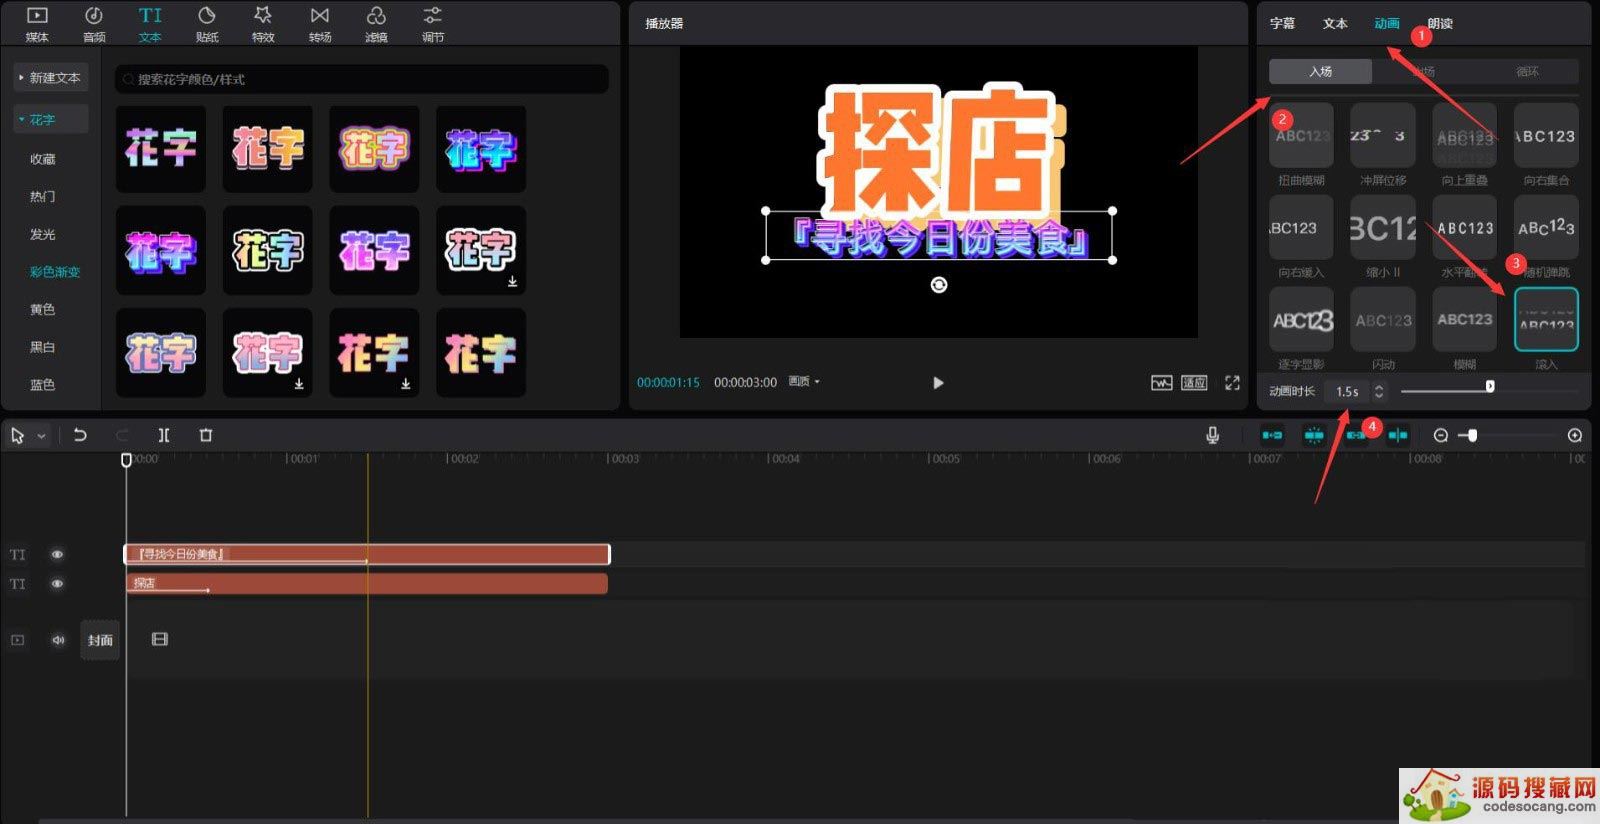This screenshot has width=1600, height=824.
Task: Open the 转场 transitions panel
Action: click(320, 24)
